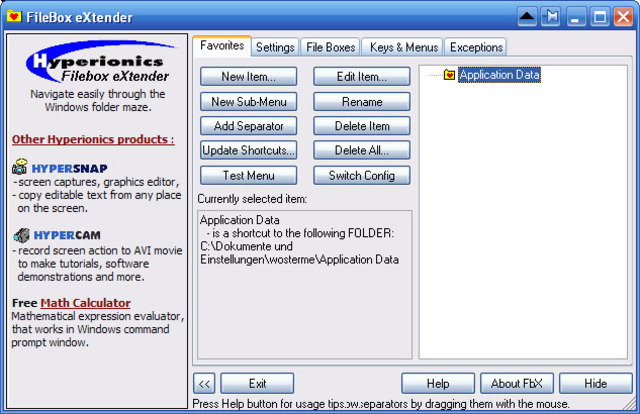Screen dimensions: 640x414
Task: Click the Delete All... button
Action: pos(362,151)
